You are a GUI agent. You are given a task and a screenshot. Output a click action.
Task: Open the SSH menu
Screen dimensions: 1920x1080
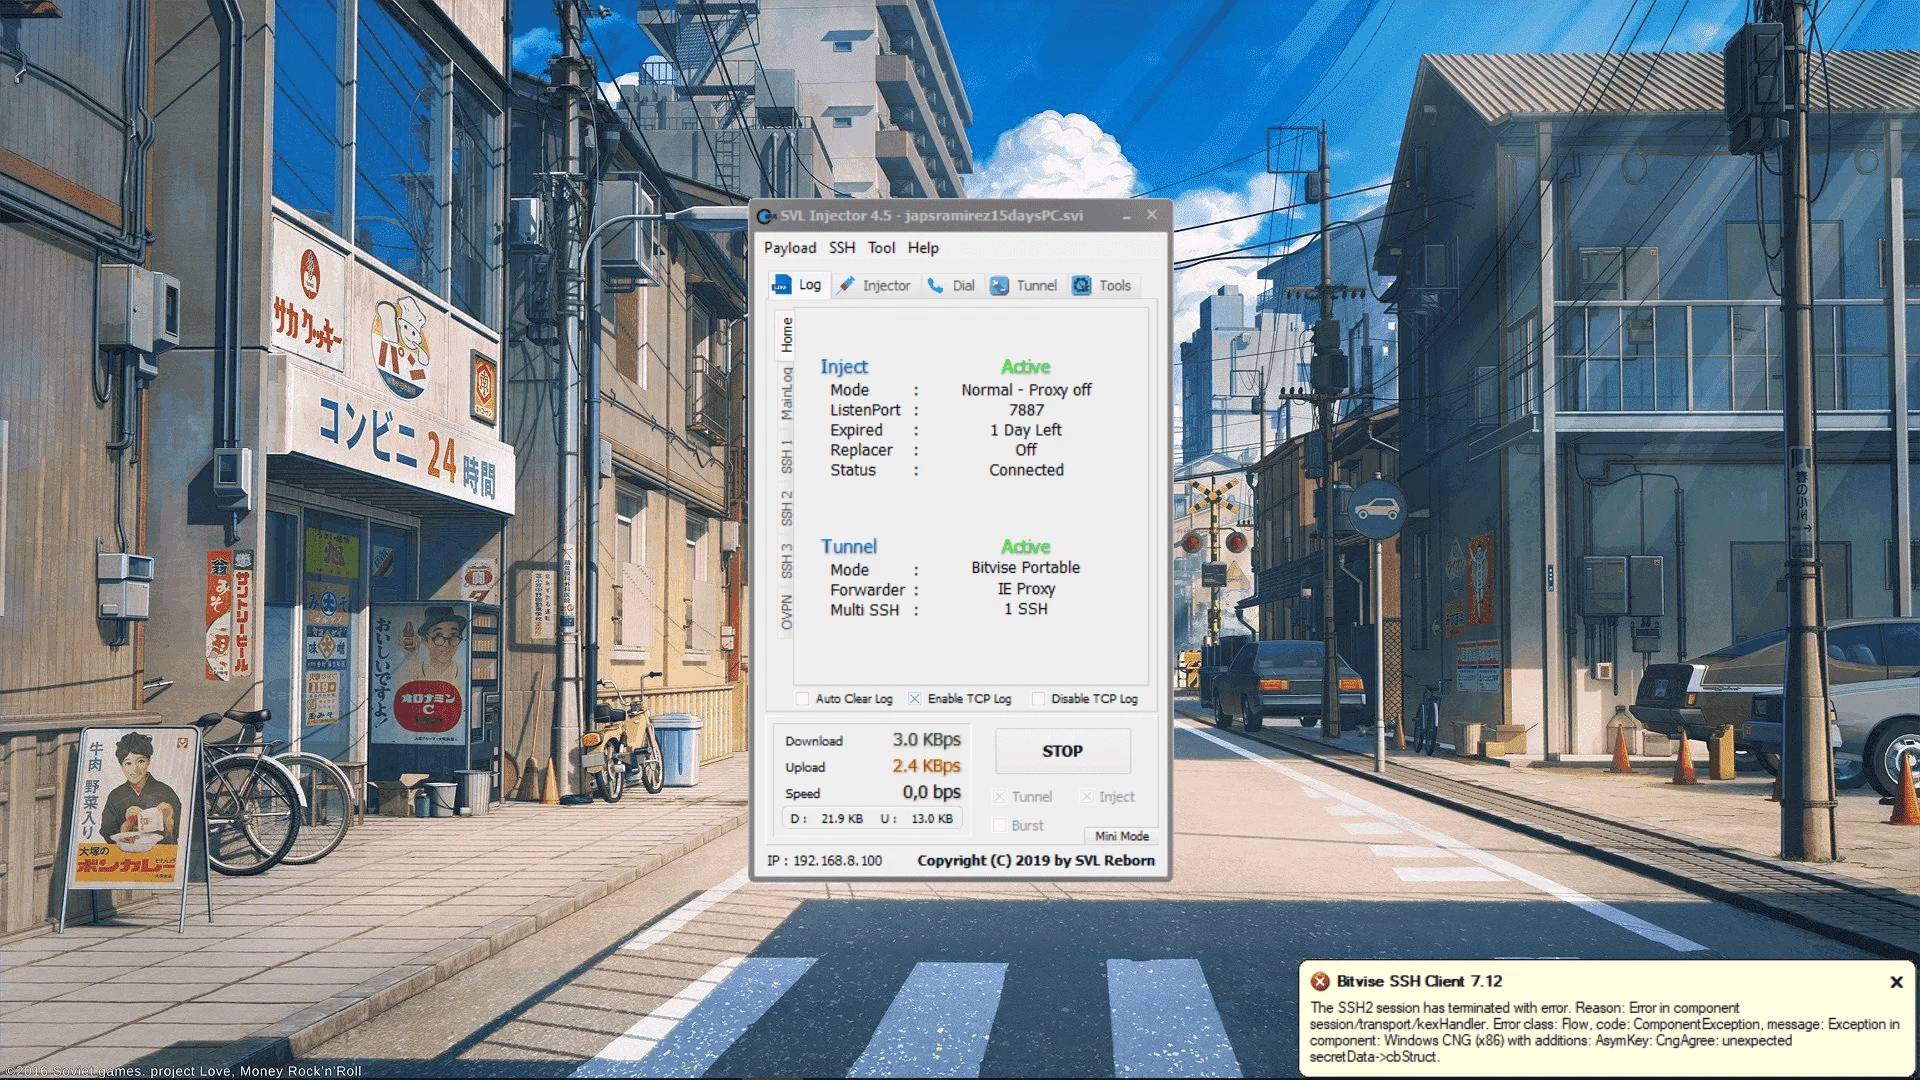tap(842, 248)
